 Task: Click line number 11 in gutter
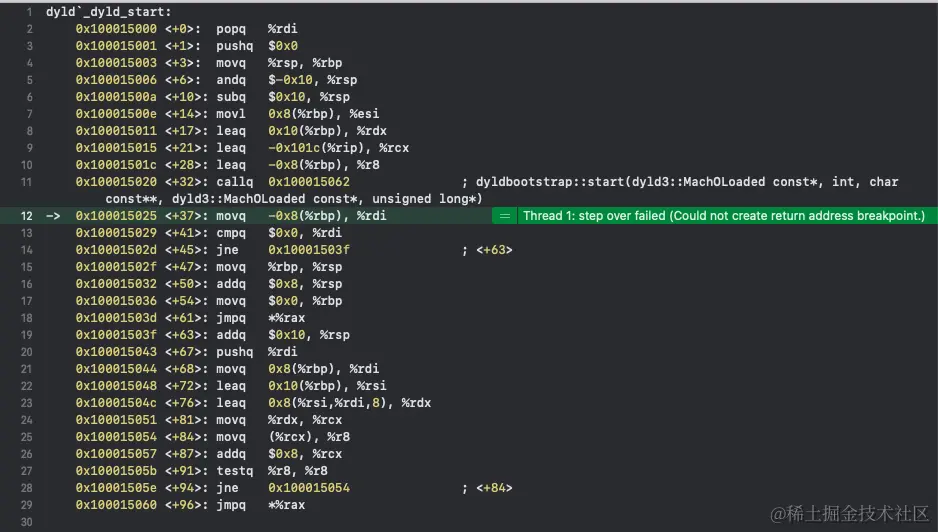click(26, 182)
